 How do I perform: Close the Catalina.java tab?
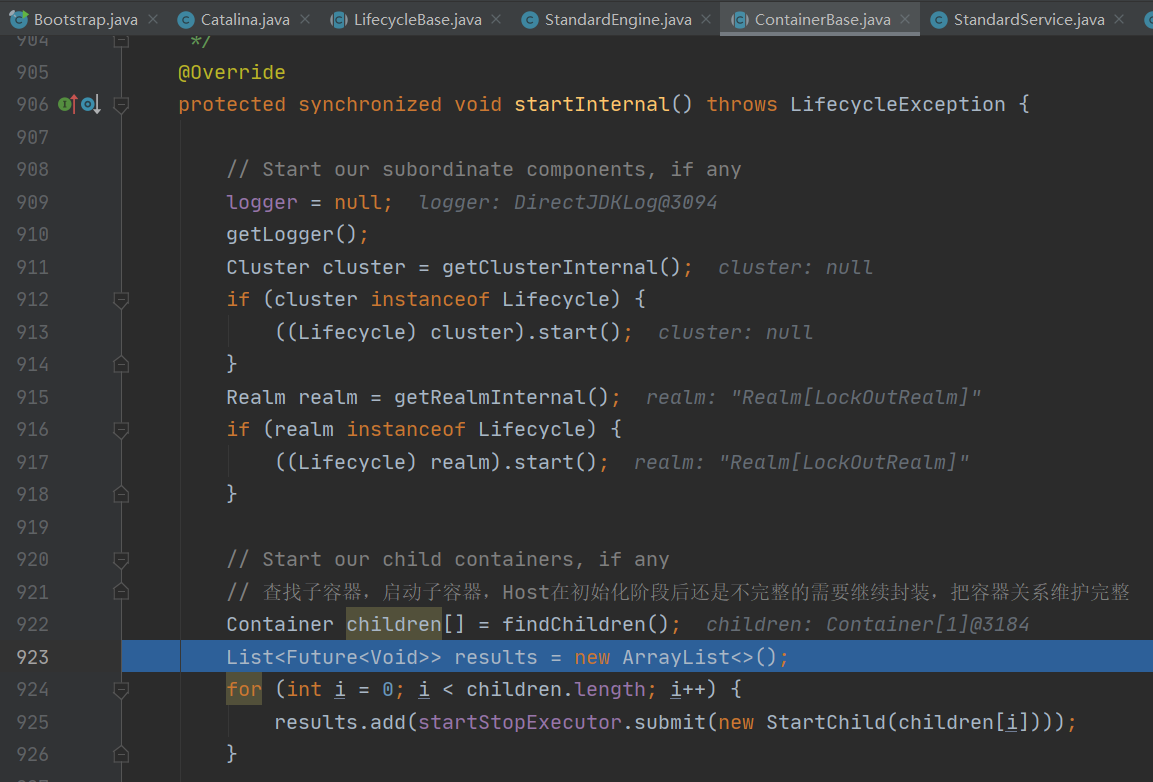305,19
